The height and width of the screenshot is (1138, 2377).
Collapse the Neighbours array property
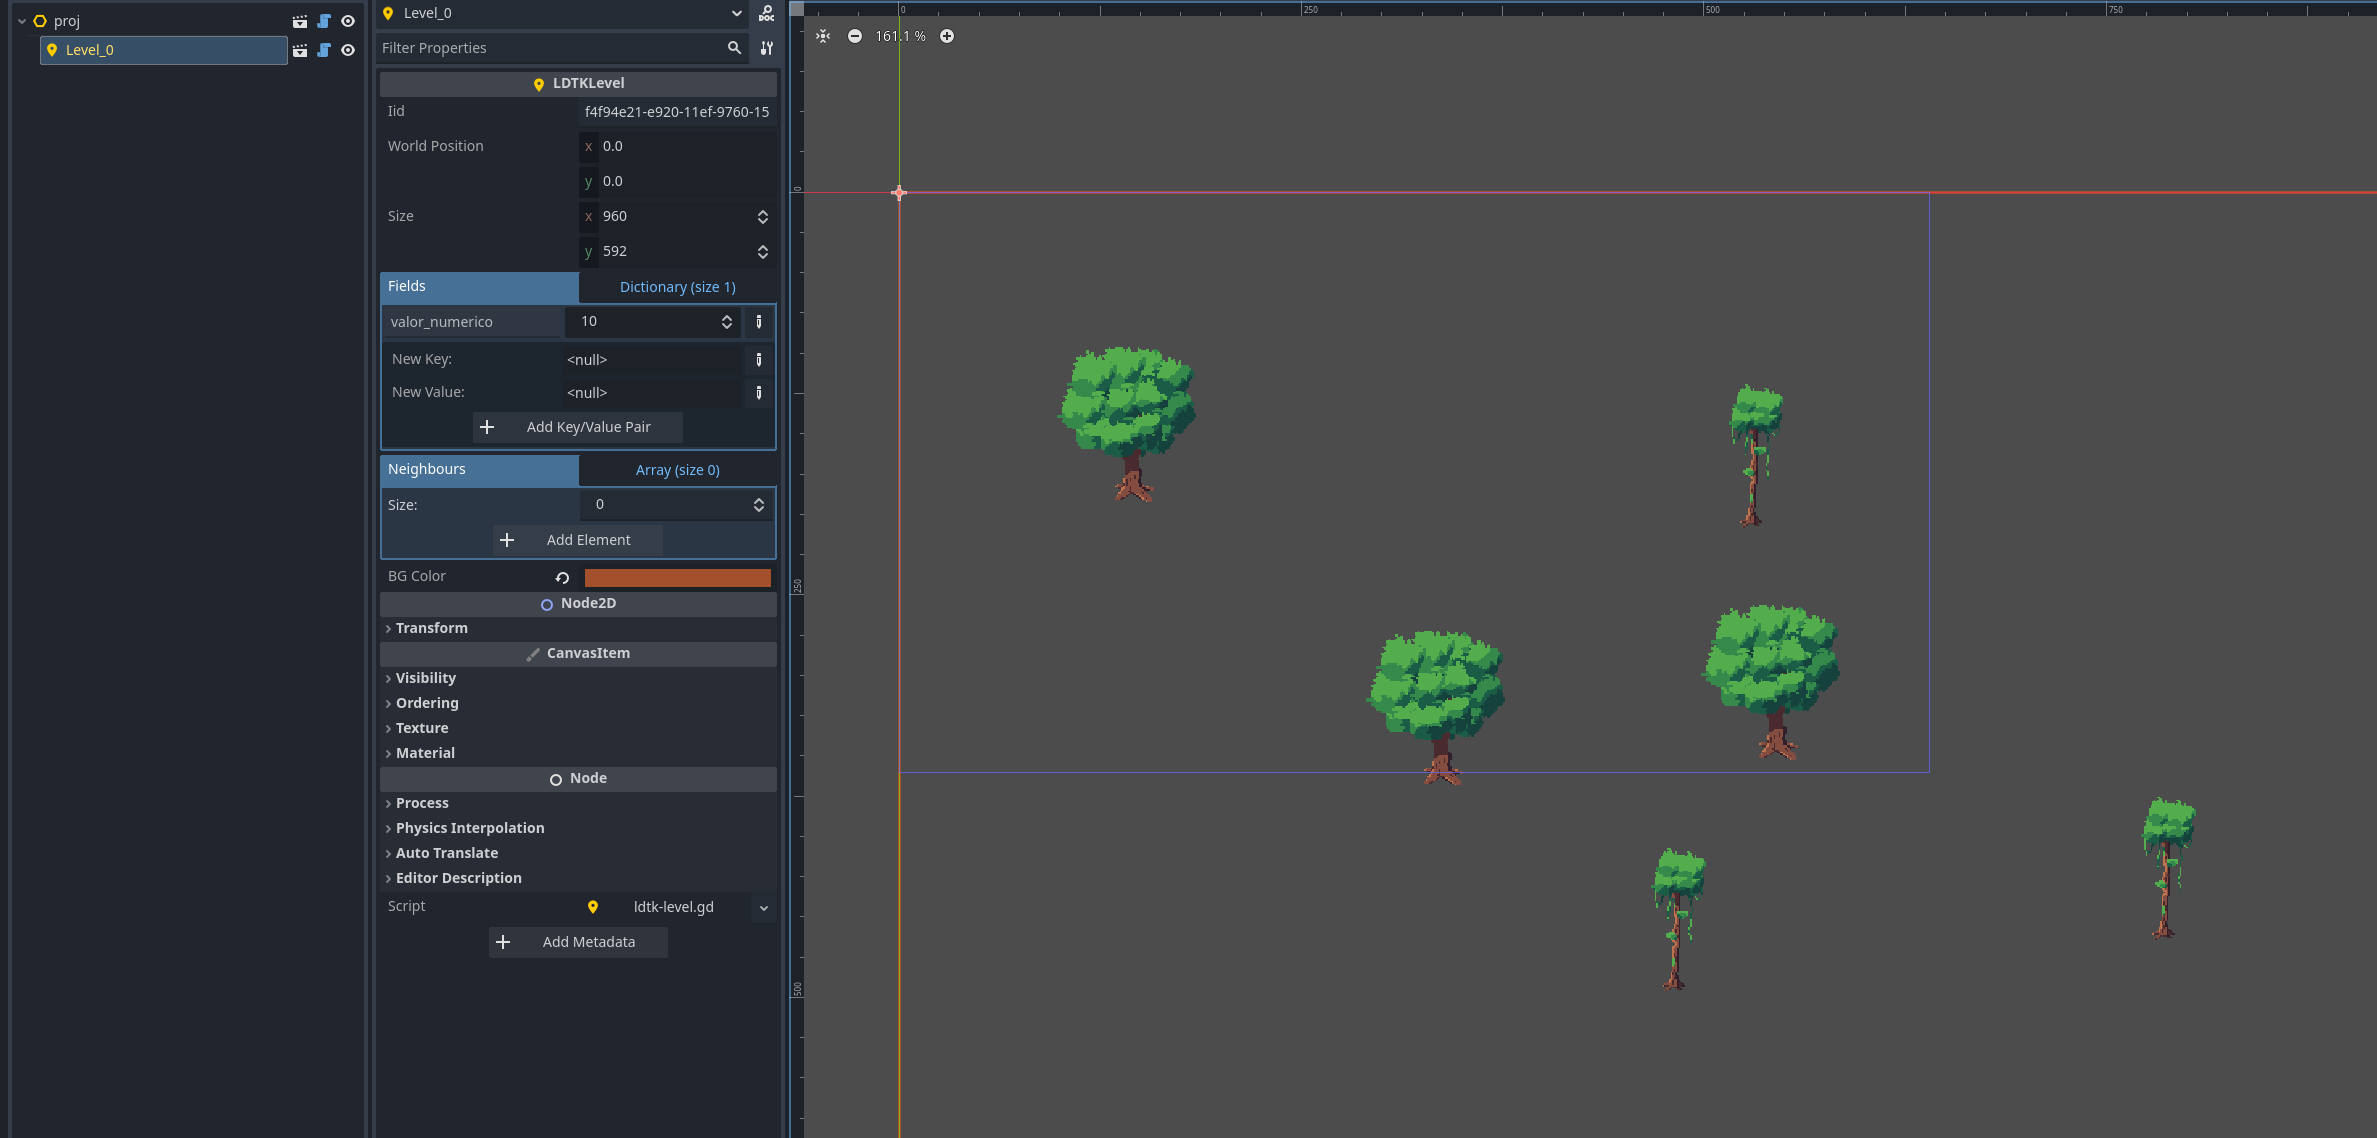677,470
